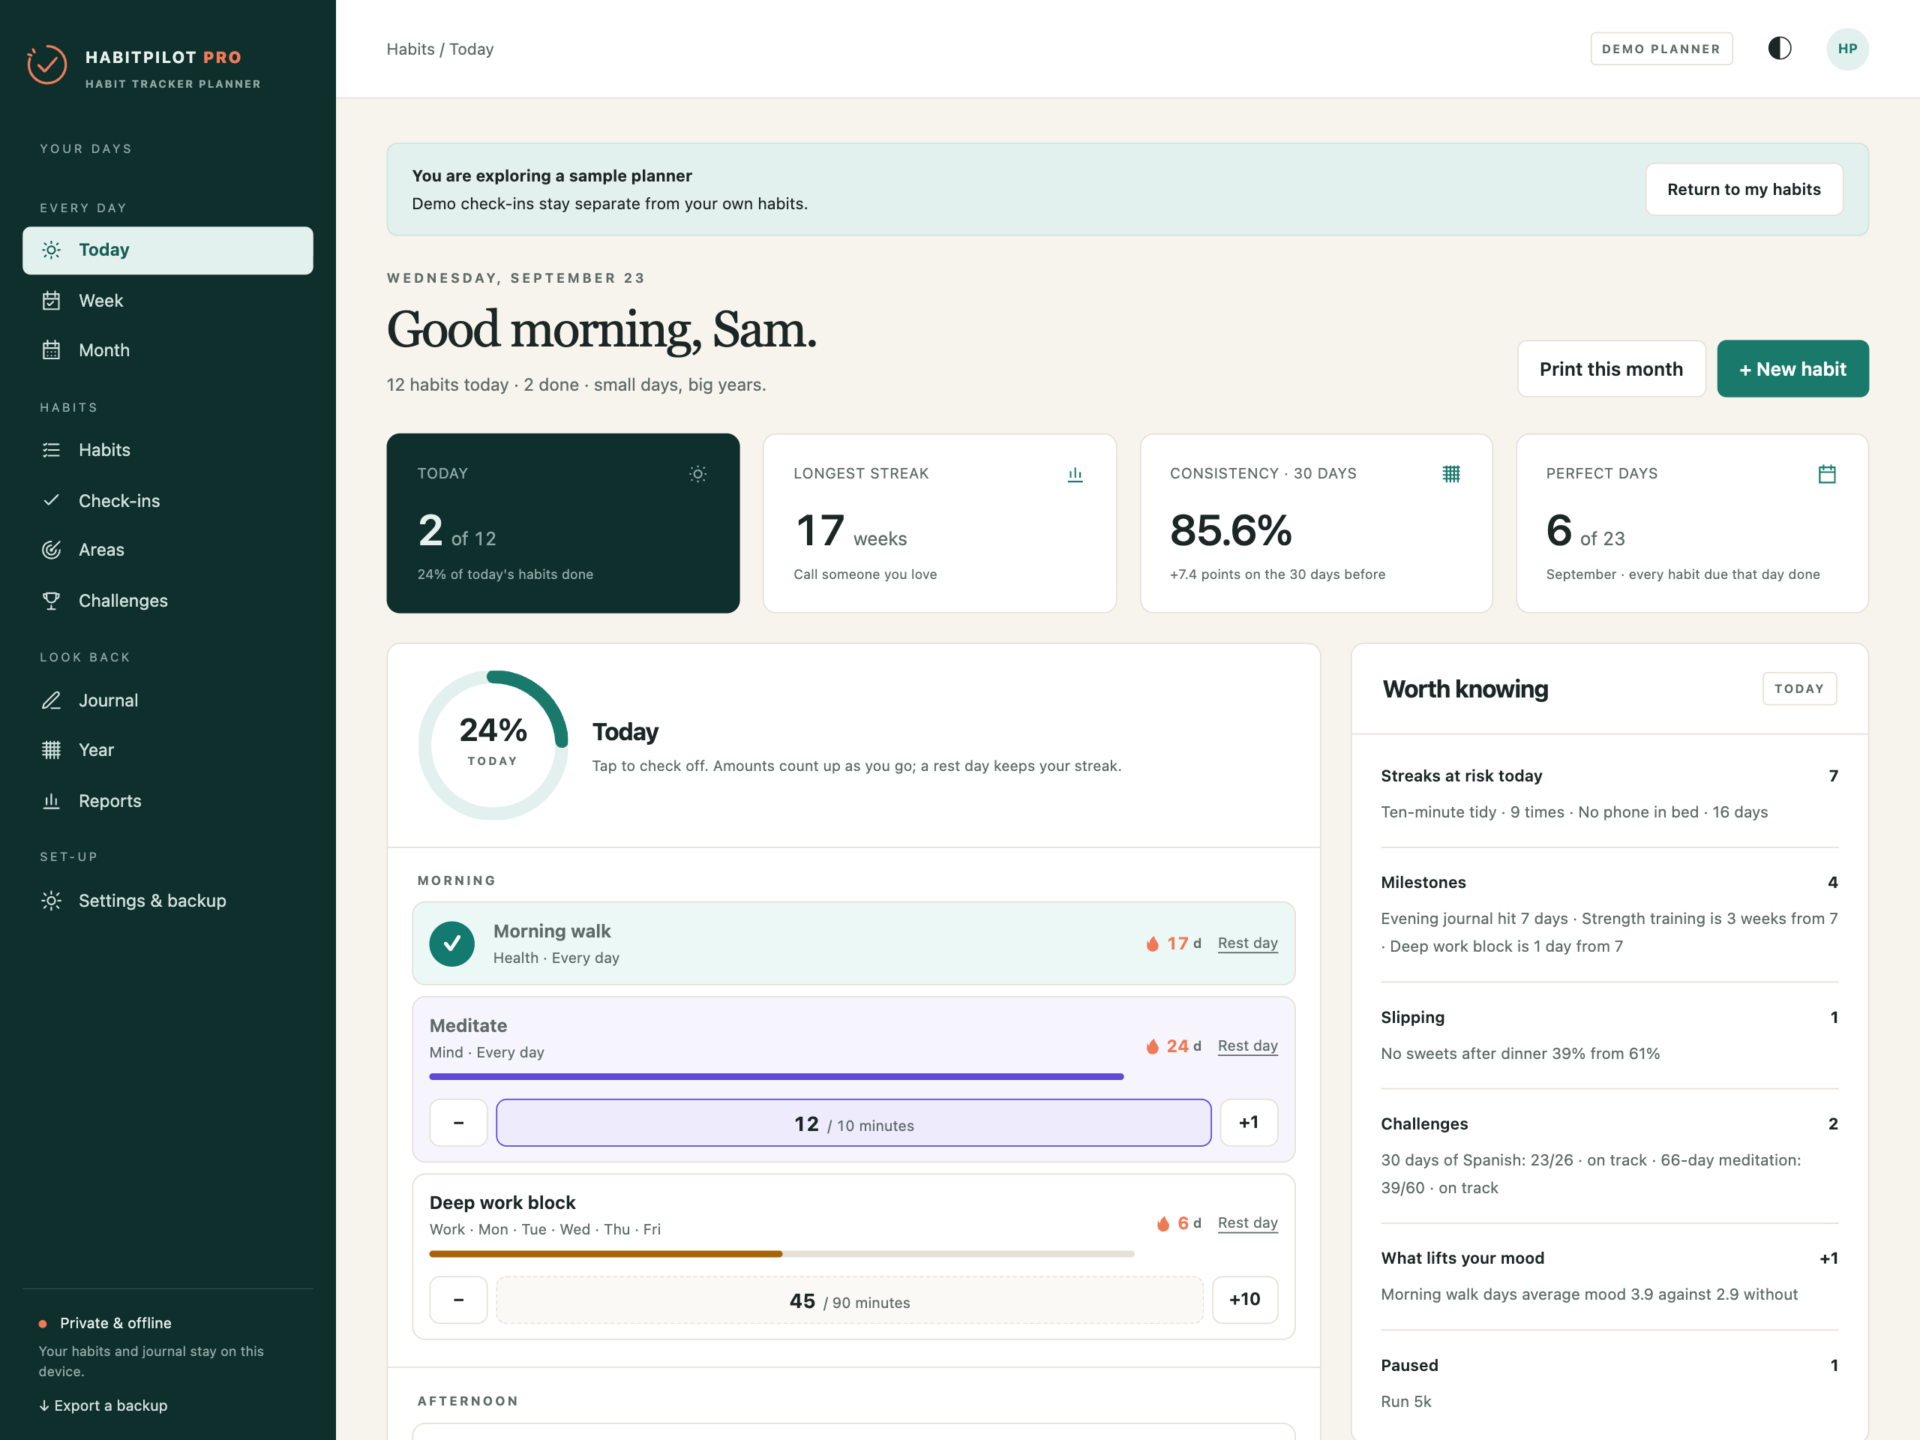The height and width of the screenshot is (1440, 1920).
Task: Open the Journal page
Action: point(168,701)
